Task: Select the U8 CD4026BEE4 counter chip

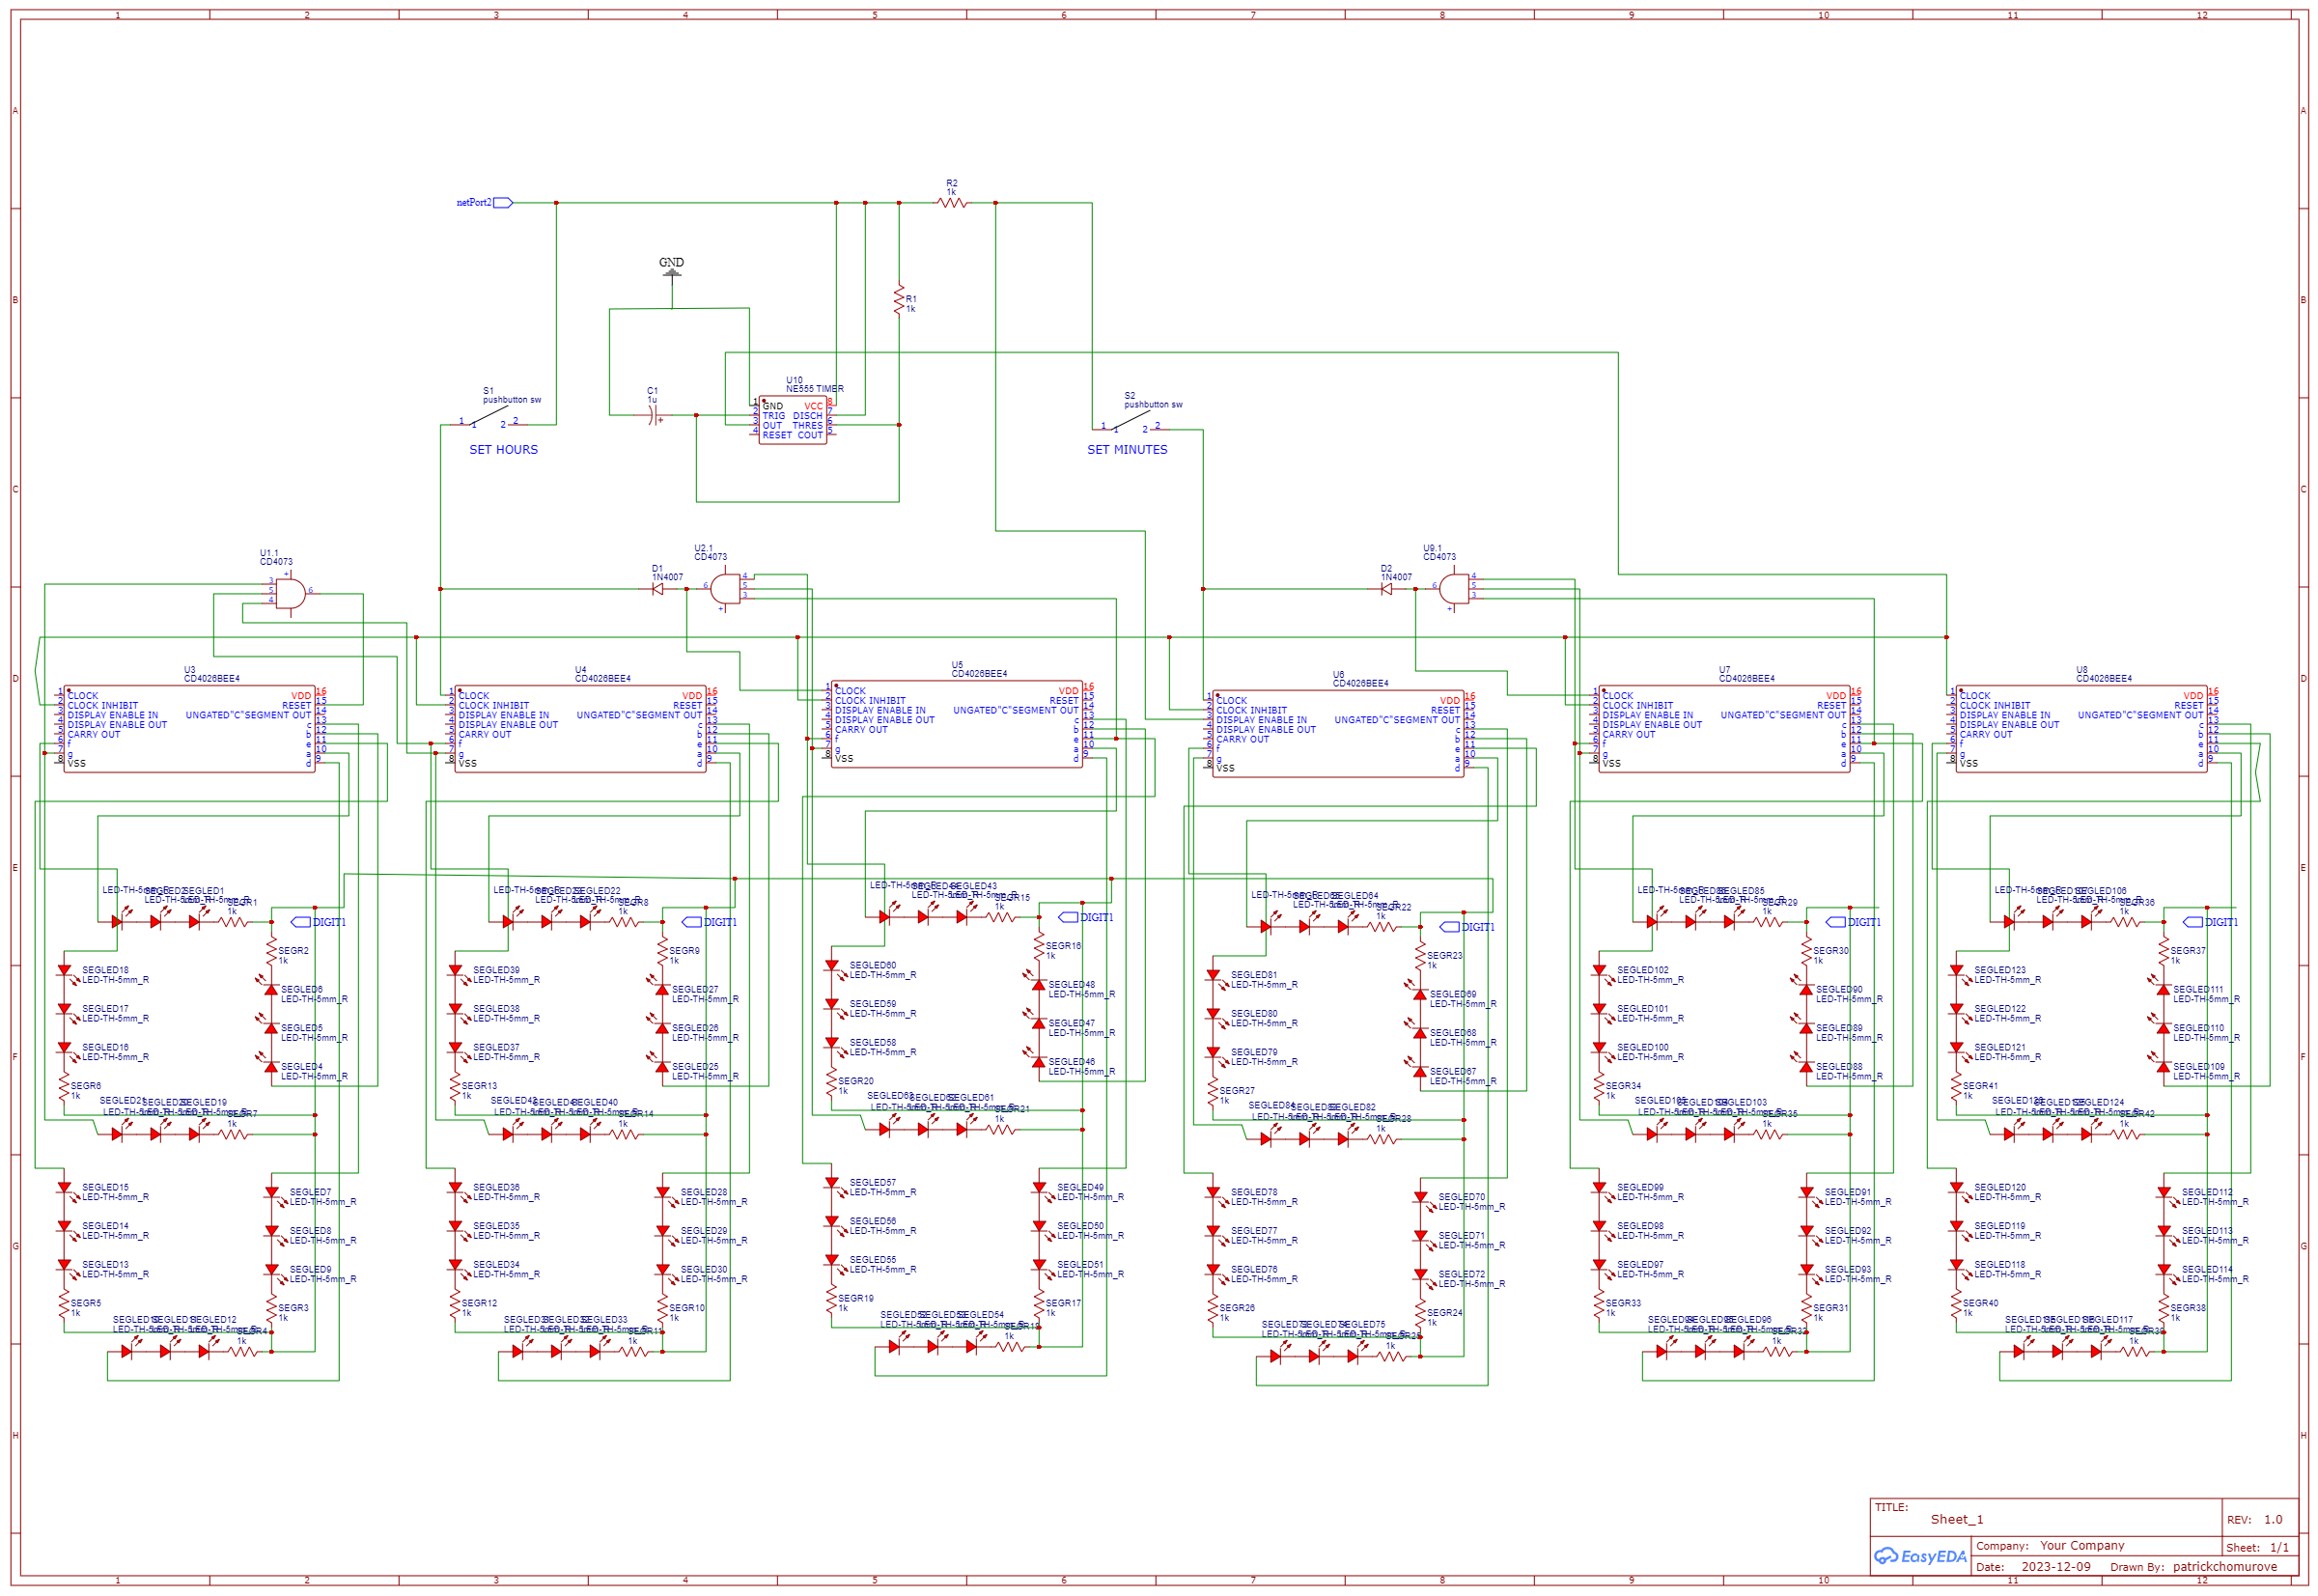Action: pyautogui.click(x=2081, y=729)
